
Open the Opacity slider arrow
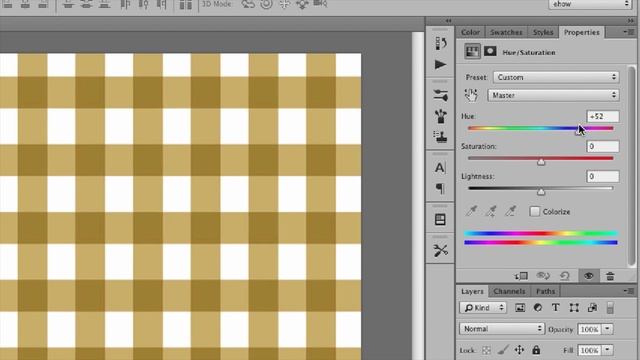coord(607,329)
